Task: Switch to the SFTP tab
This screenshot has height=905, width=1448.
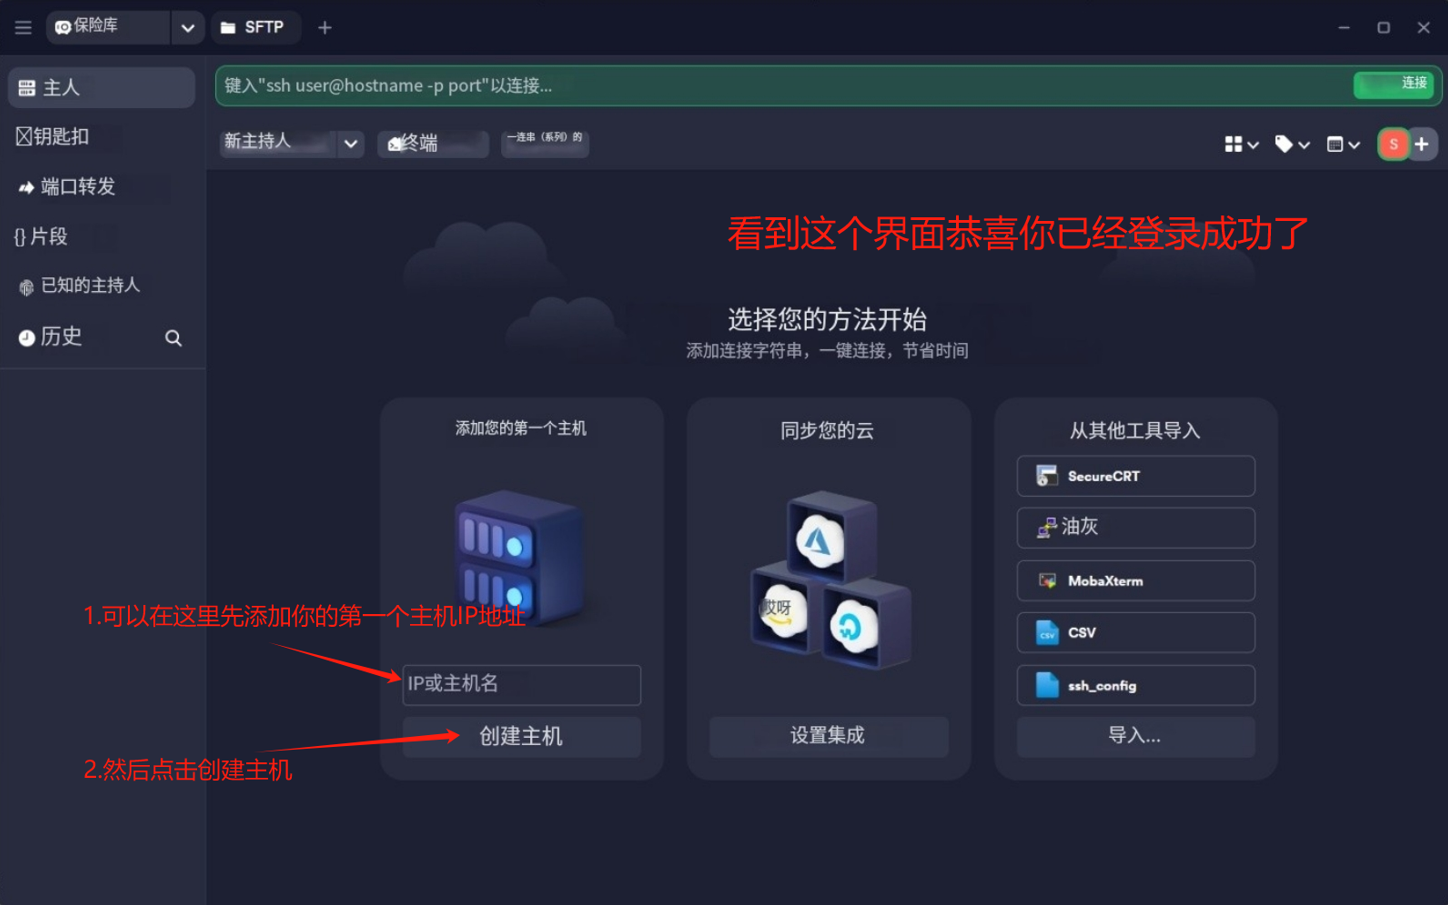Action: pyautogui.click(x=254, y=28)
